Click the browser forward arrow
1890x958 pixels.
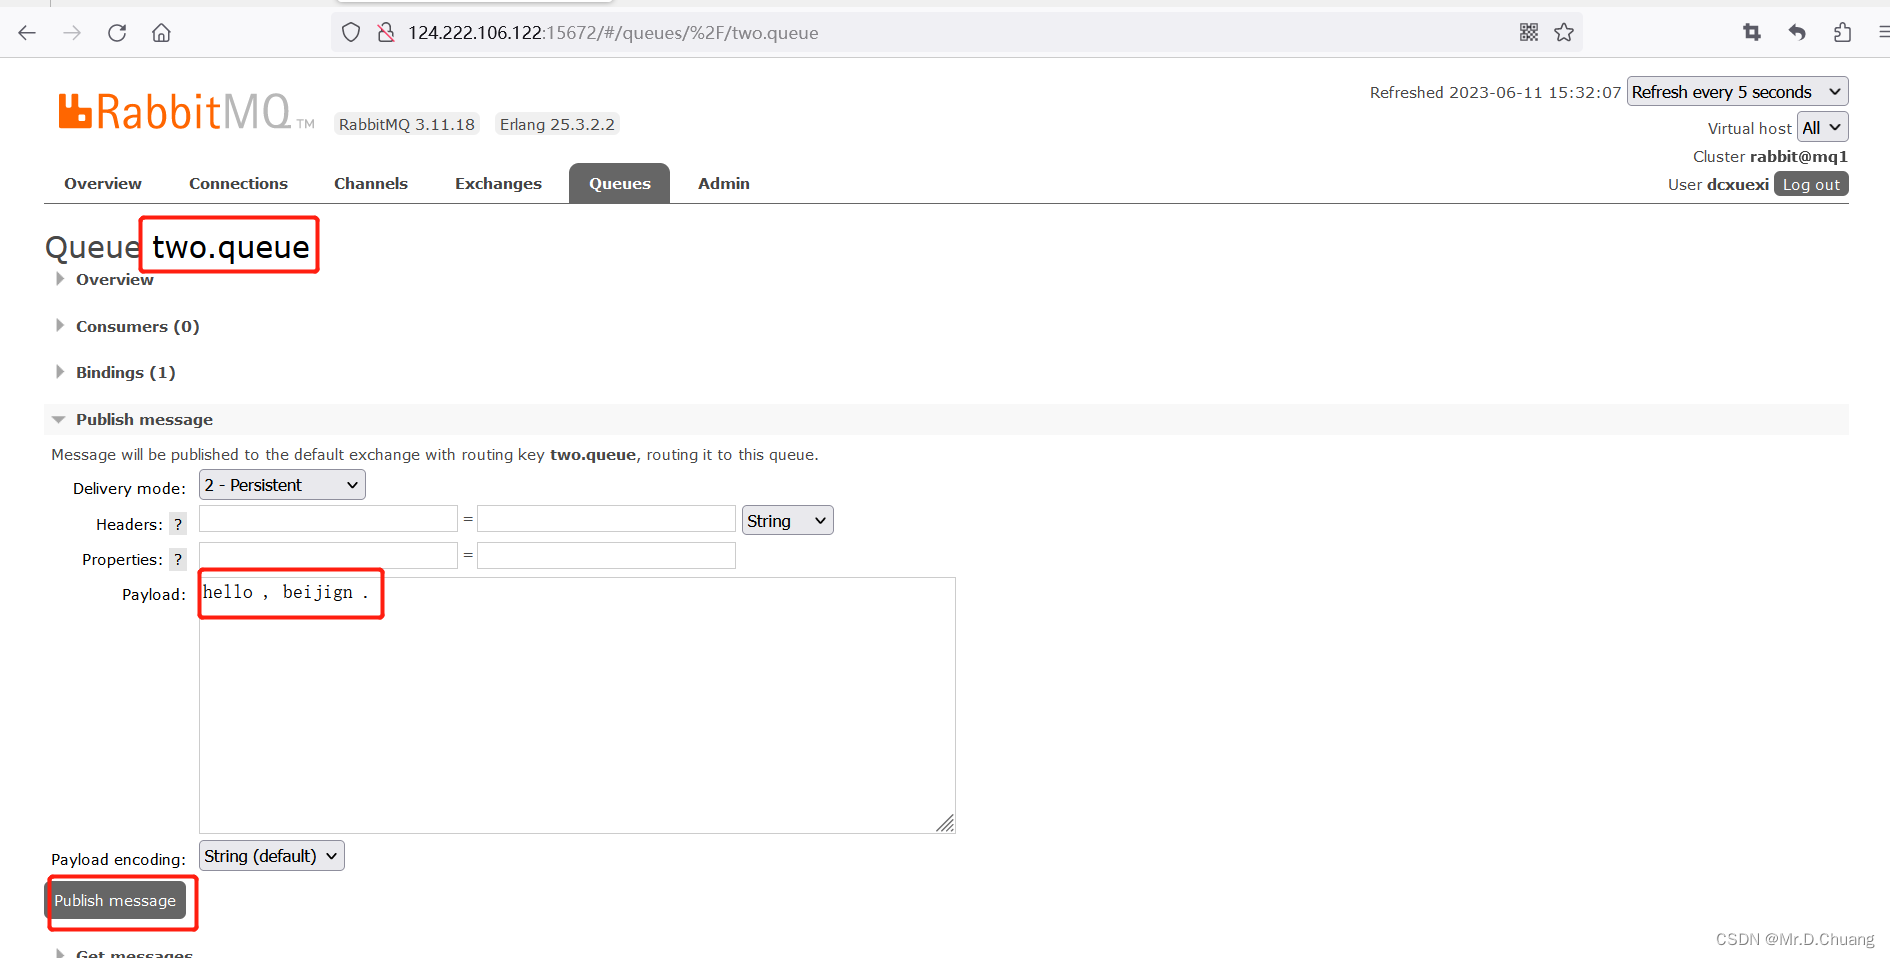pyautogui.click(x=72, y=33)
